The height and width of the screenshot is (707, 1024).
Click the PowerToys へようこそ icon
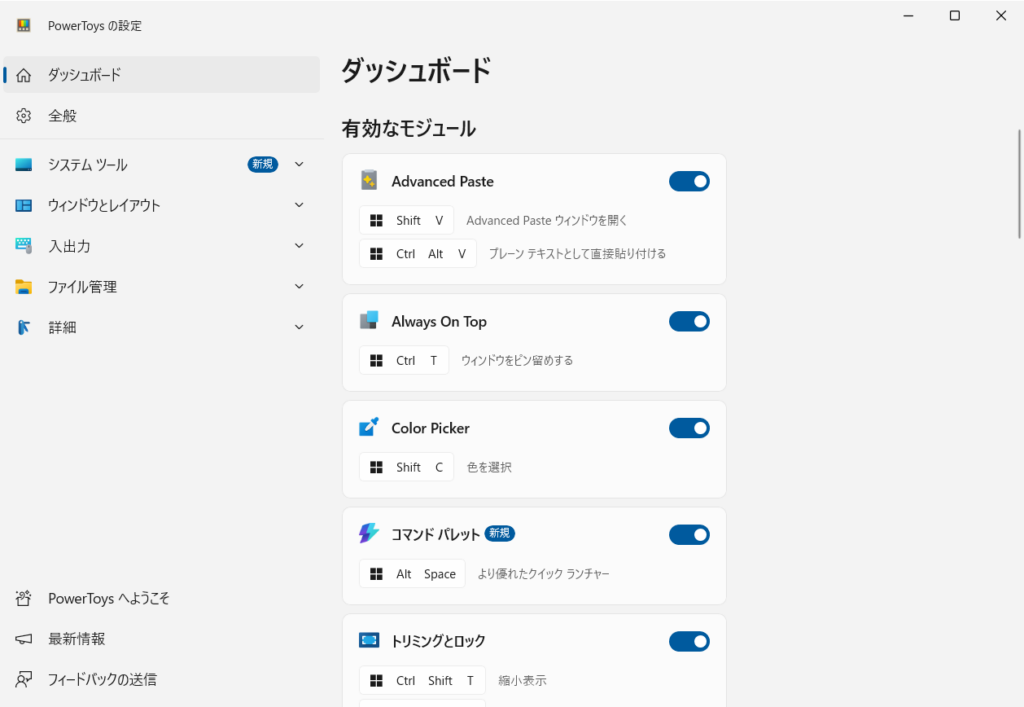(x=24, y=598)
